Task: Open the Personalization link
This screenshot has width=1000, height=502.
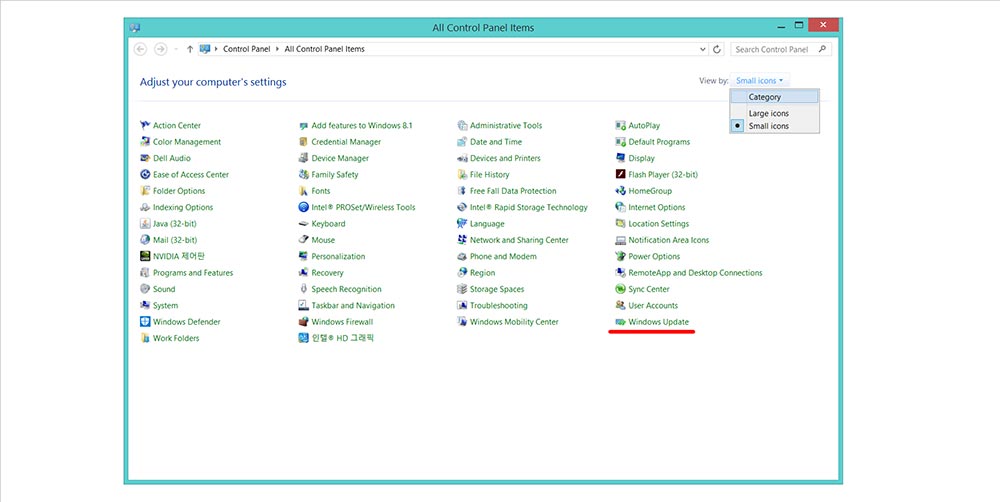Action: 338,256
